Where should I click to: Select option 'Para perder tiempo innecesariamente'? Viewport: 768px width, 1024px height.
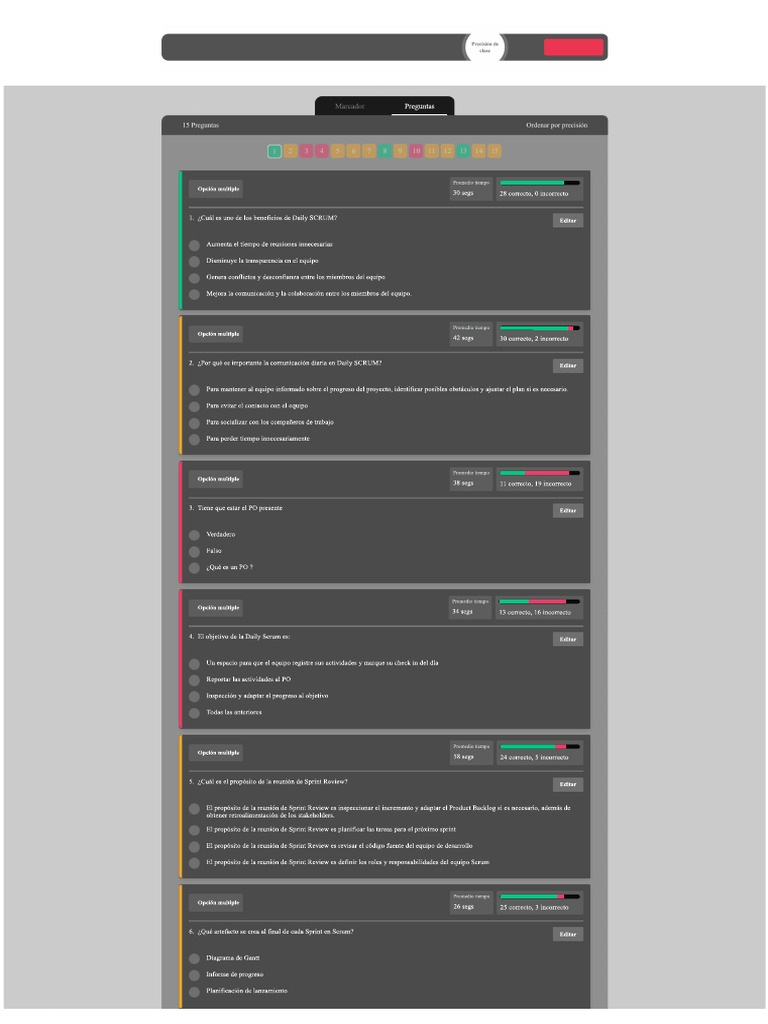coord(194,440)
